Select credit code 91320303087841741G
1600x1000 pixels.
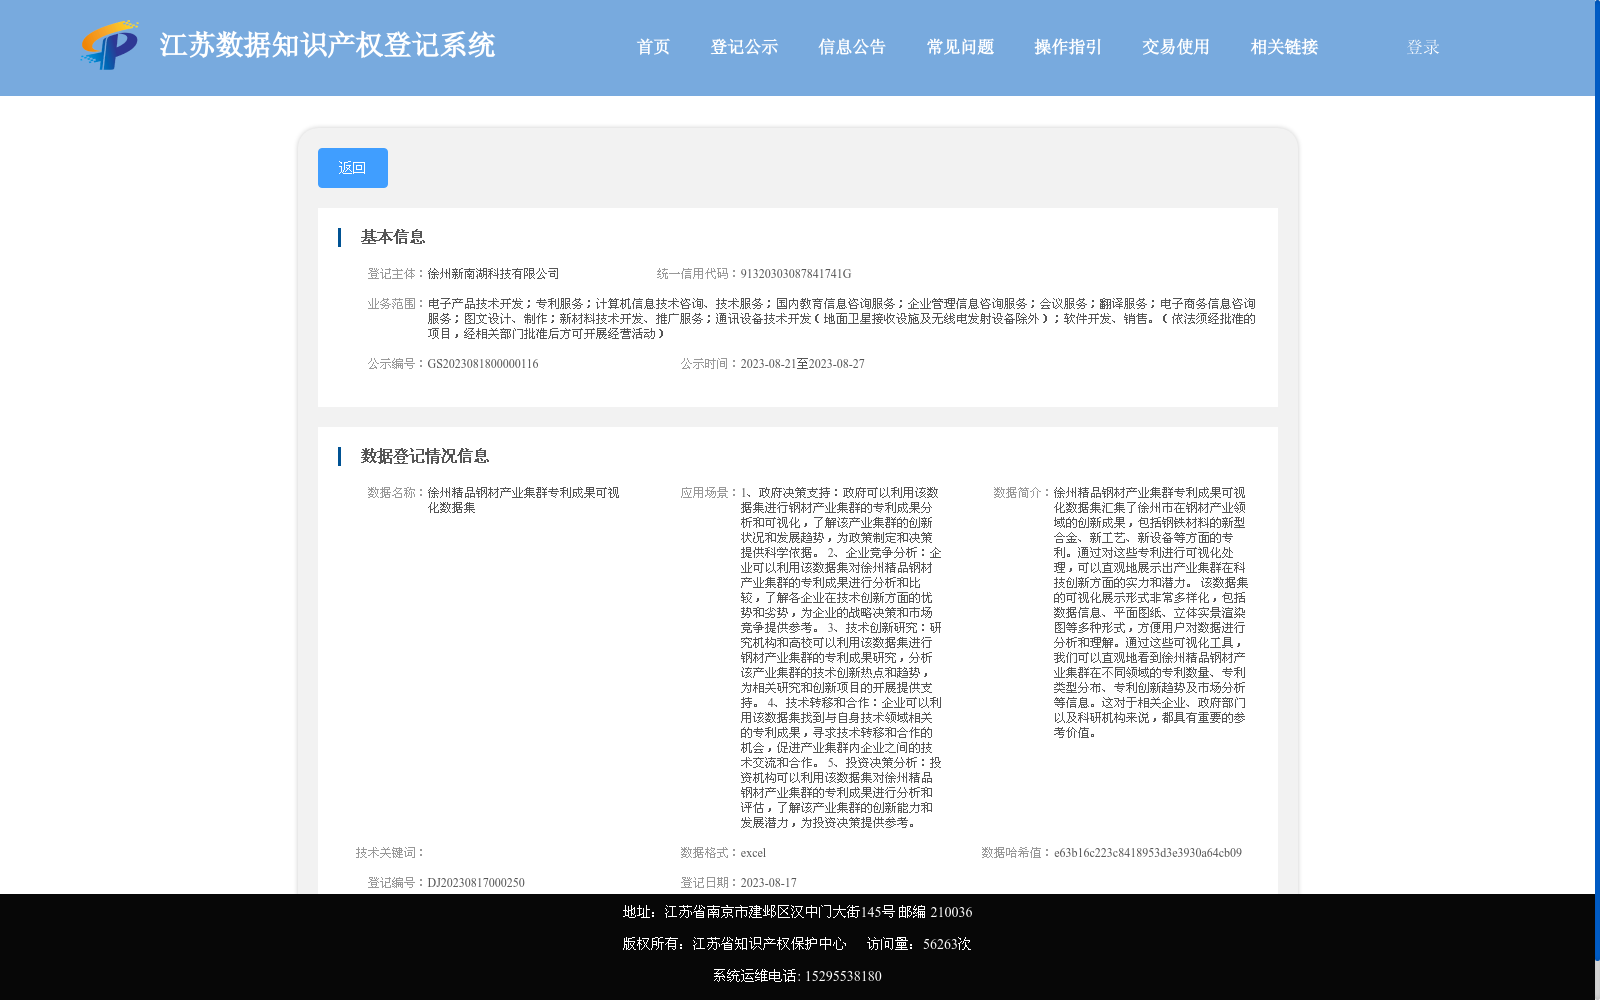tap(796, 274)
